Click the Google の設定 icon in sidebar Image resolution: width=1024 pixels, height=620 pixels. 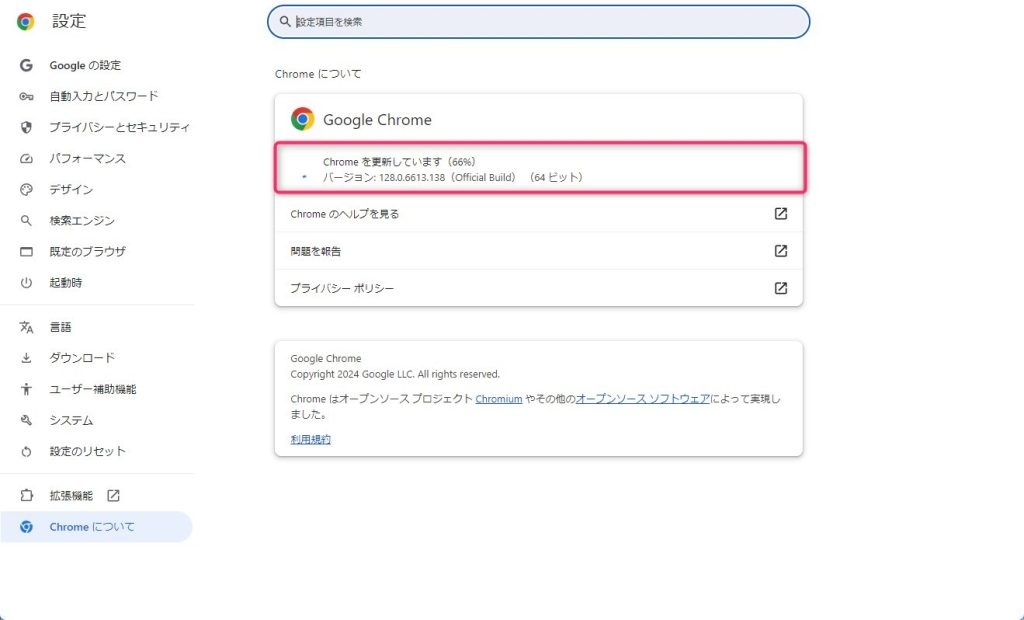(27, 65)
